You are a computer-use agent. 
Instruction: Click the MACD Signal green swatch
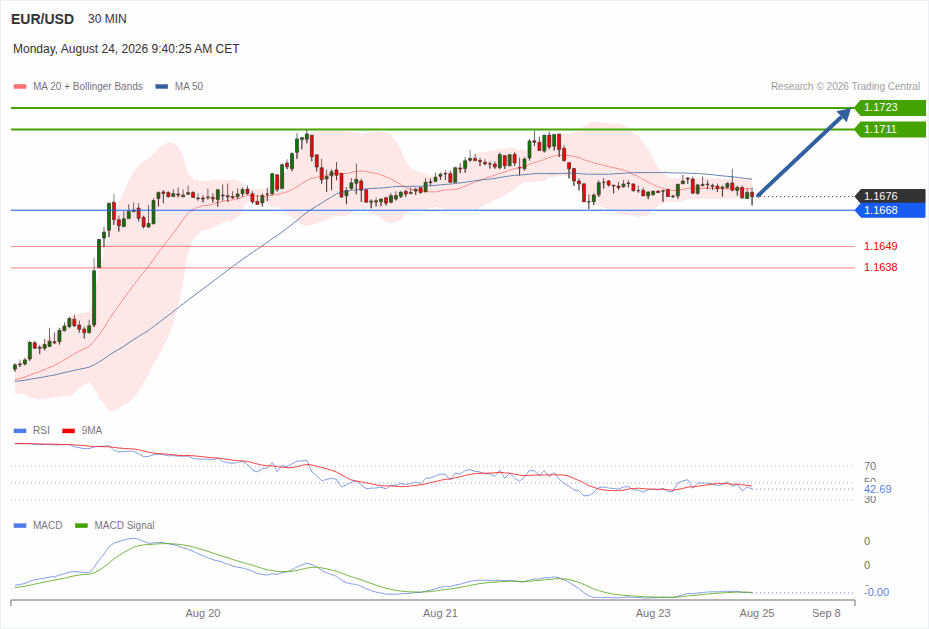(x=82, y=525)
